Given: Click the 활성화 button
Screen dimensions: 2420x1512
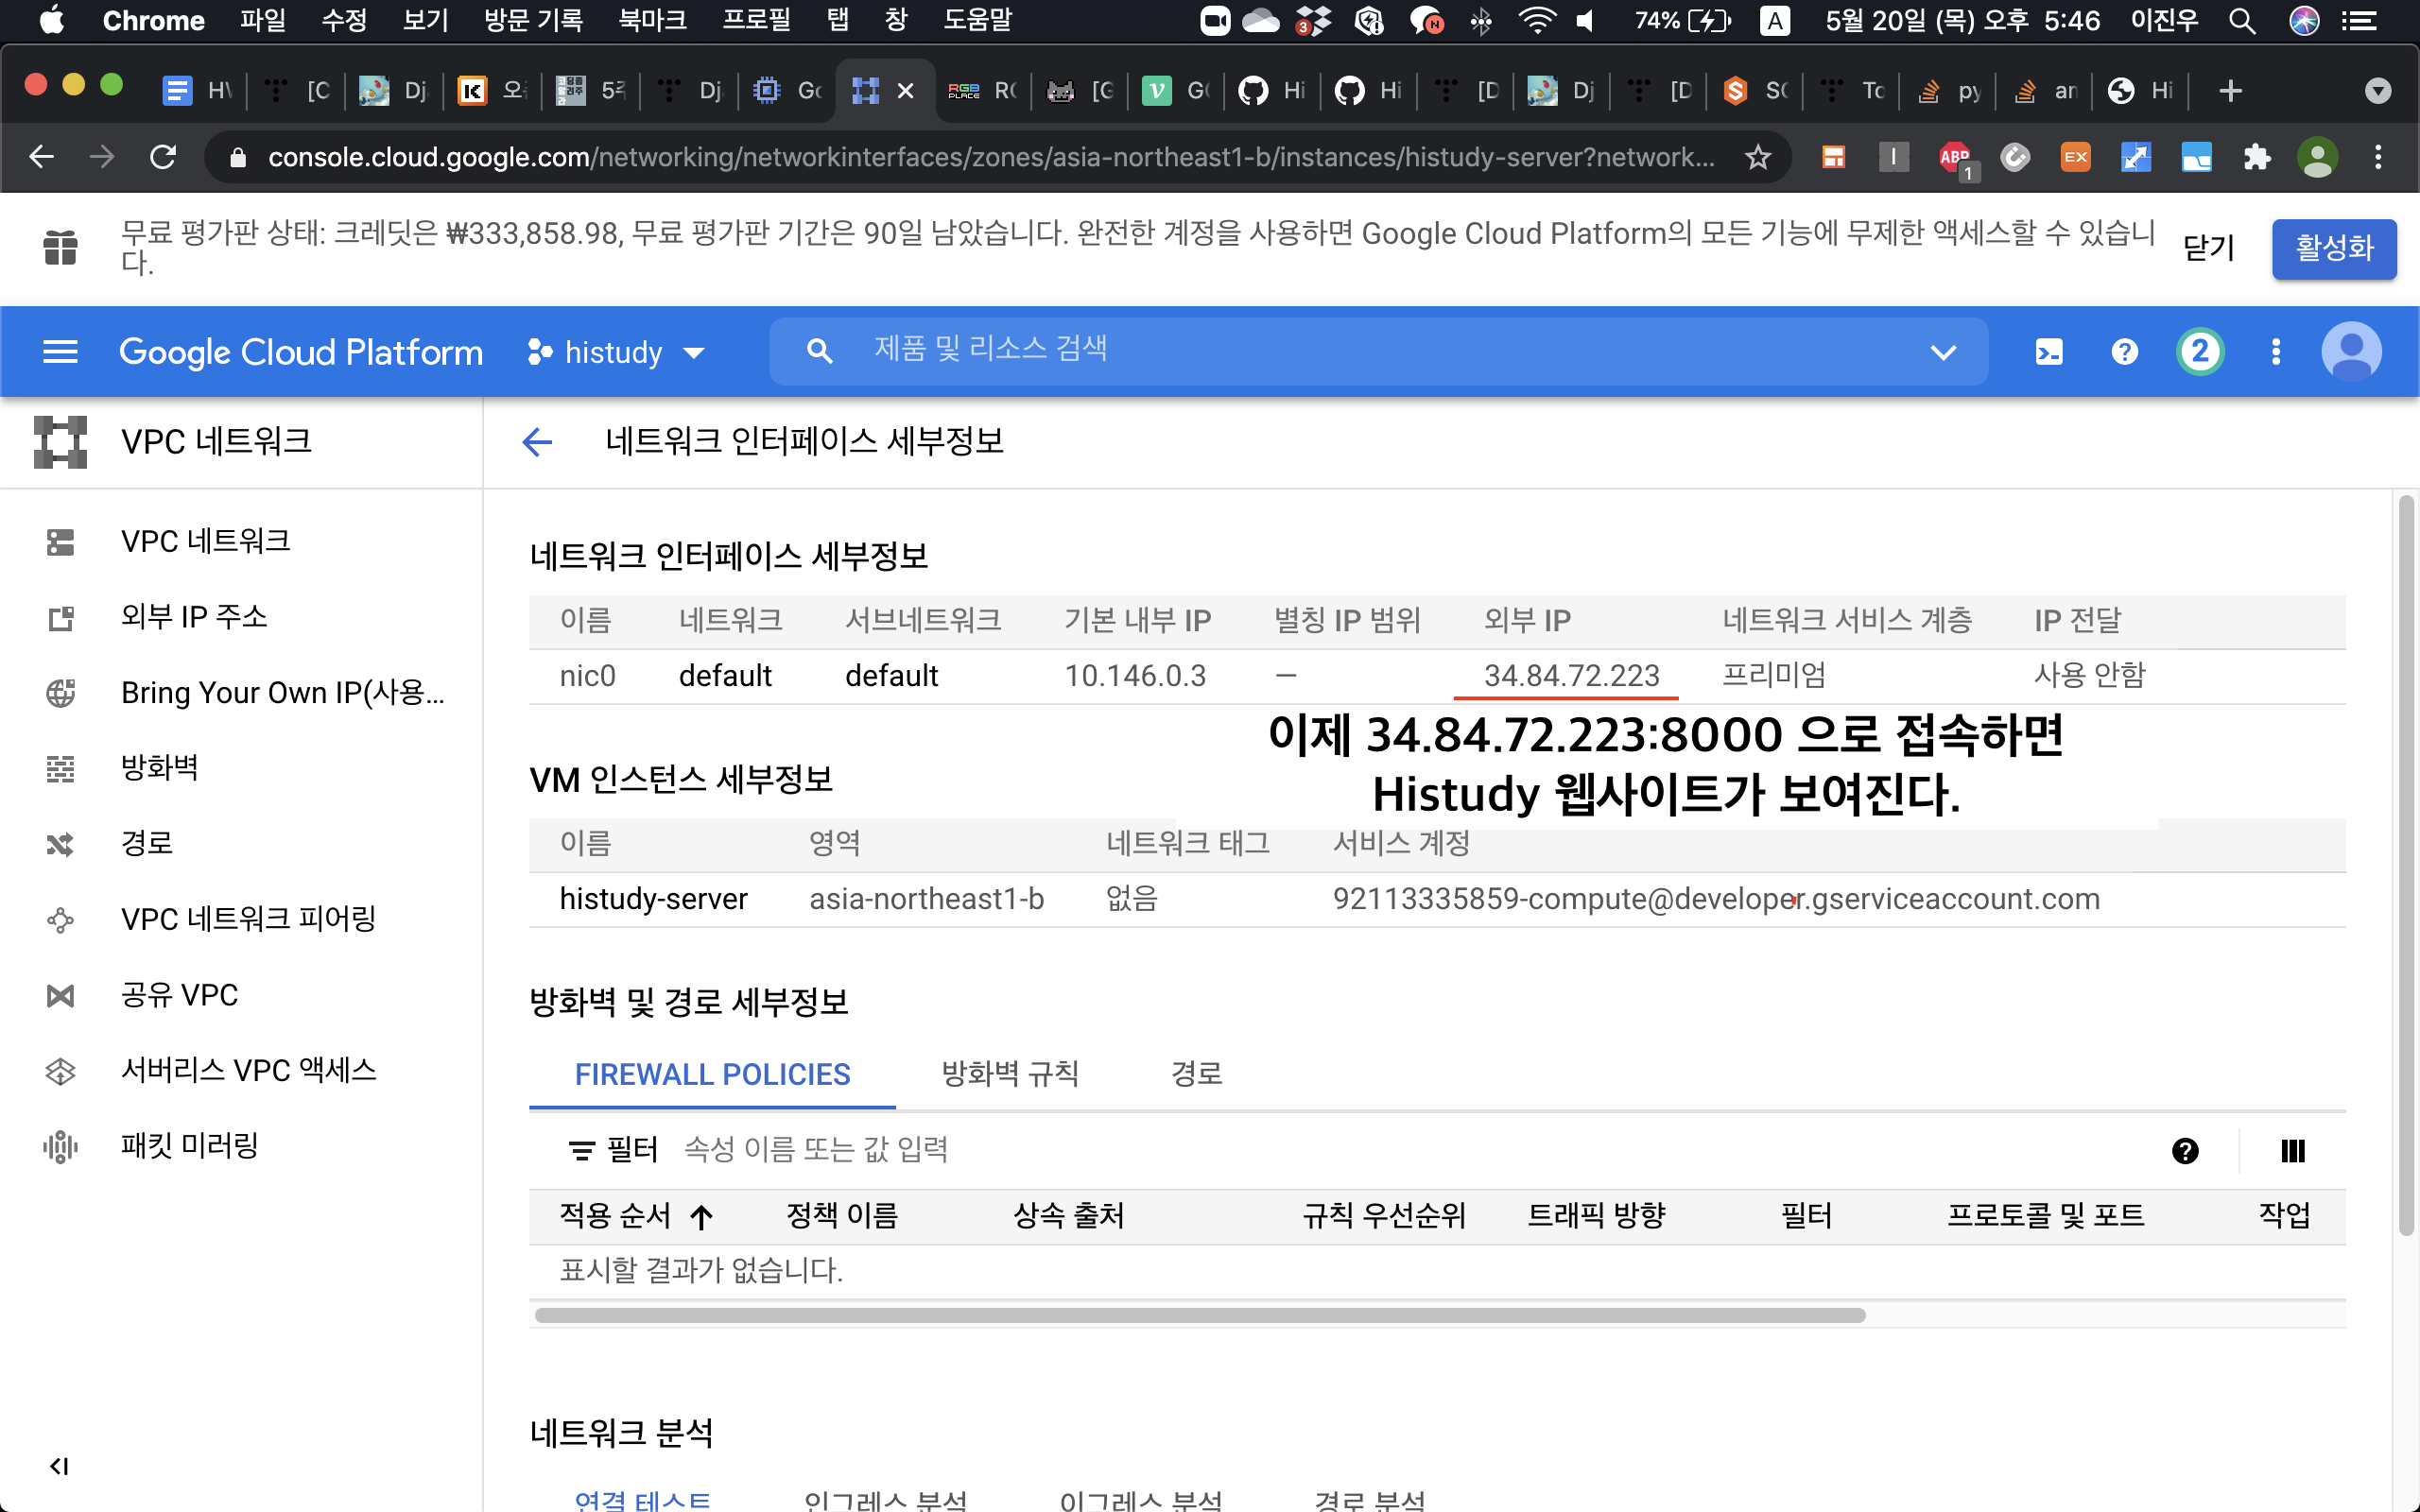Looking at the screenshot, I should (x=2333, y=248).
